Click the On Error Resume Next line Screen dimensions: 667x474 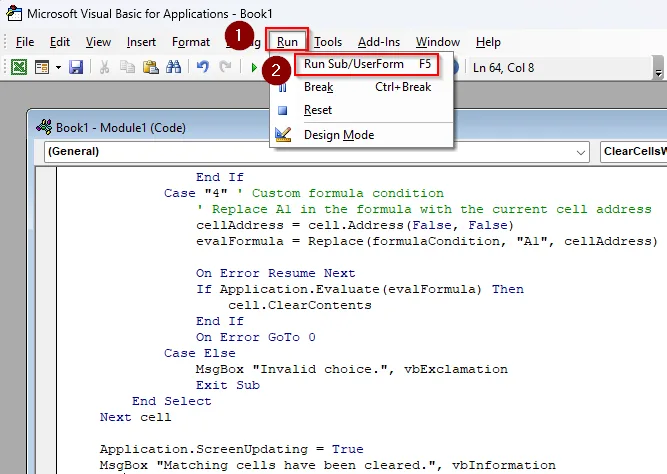[275, 273]
